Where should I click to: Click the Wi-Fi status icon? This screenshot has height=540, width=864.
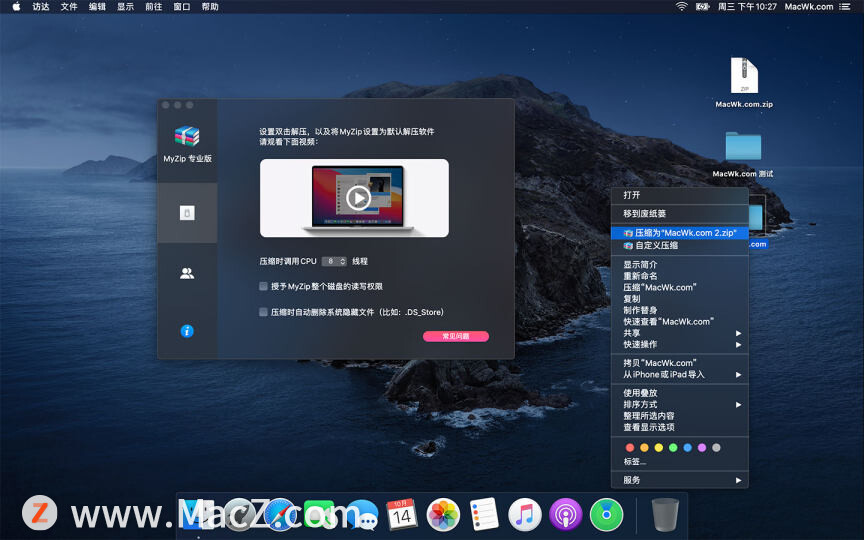click(x=682, y=7)
